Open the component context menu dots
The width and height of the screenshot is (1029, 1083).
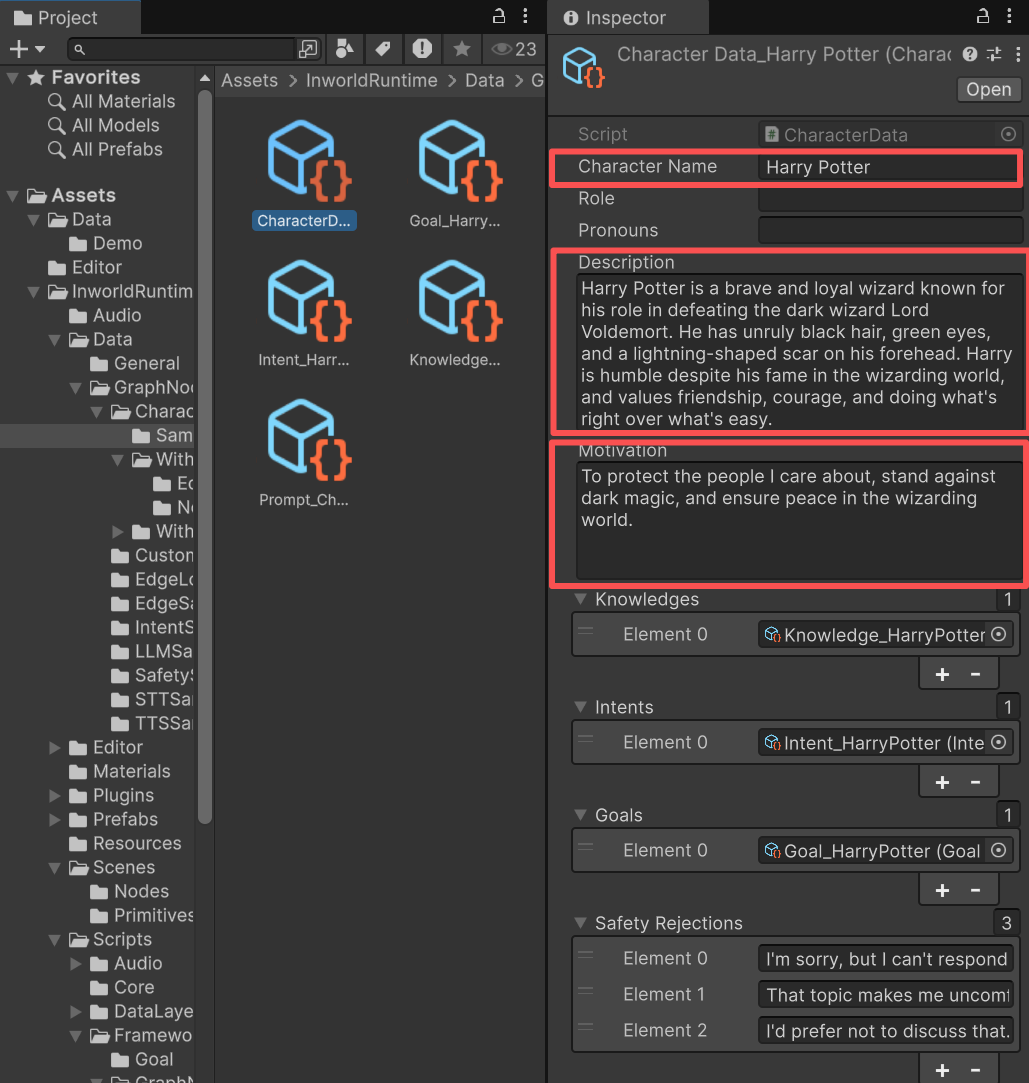tap(1018, 55)
